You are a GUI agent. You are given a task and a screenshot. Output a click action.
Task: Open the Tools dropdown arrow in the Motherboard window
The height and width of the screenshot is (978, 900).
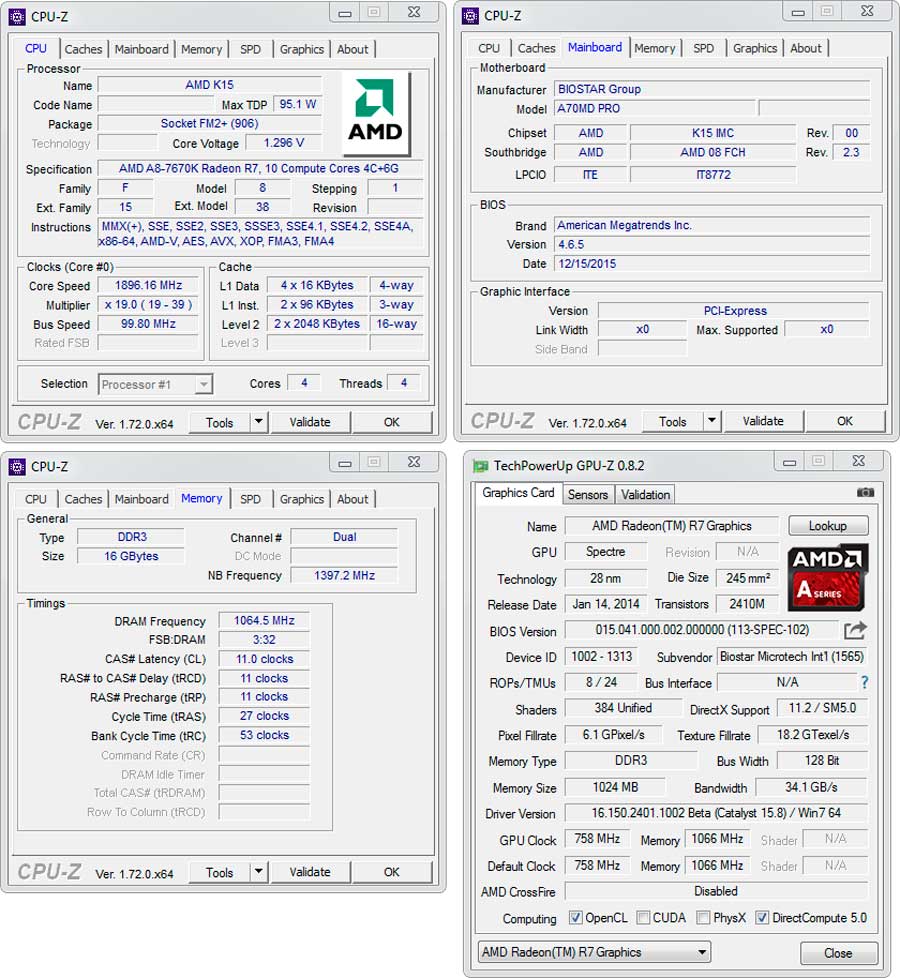[712, 421]
